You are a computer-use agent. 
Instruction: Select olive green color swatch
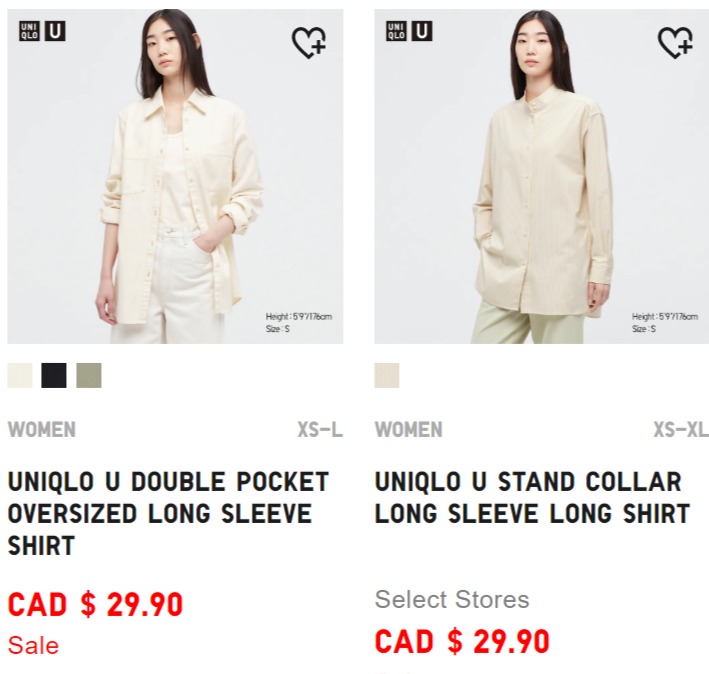click(x=89, y=375)
